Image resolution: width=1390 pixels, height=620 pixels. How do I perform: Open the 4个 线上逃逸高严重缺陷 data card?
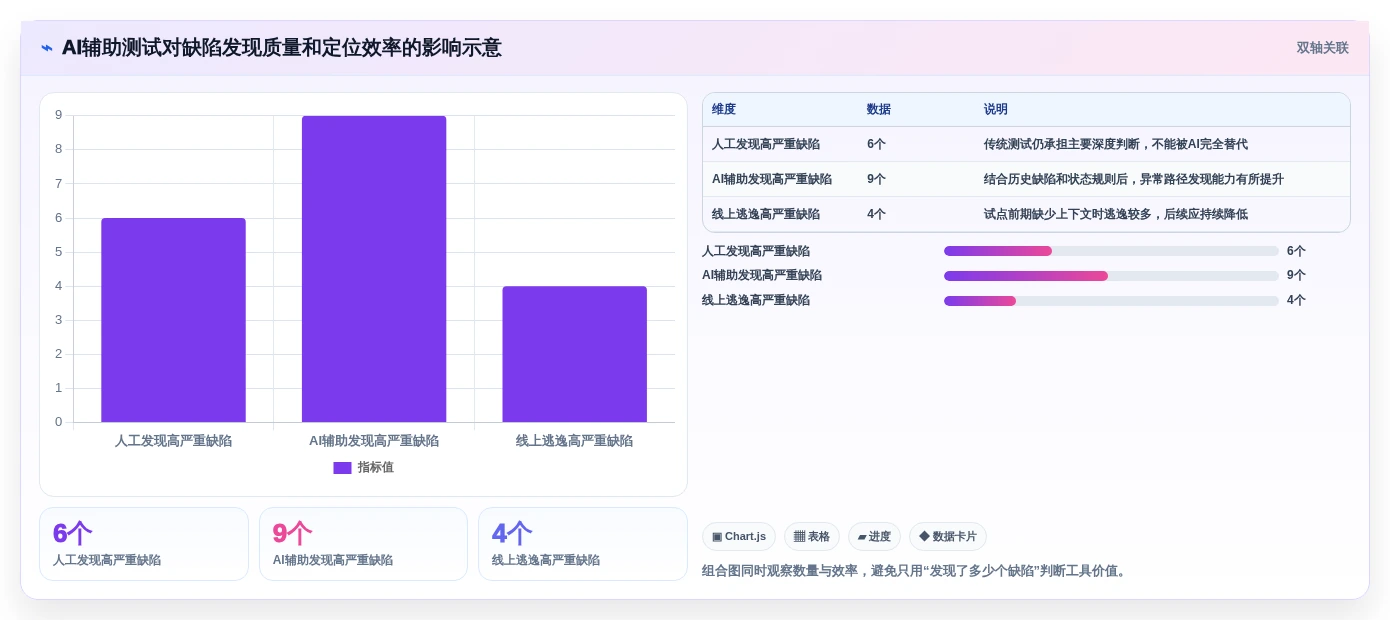(583, 544)
